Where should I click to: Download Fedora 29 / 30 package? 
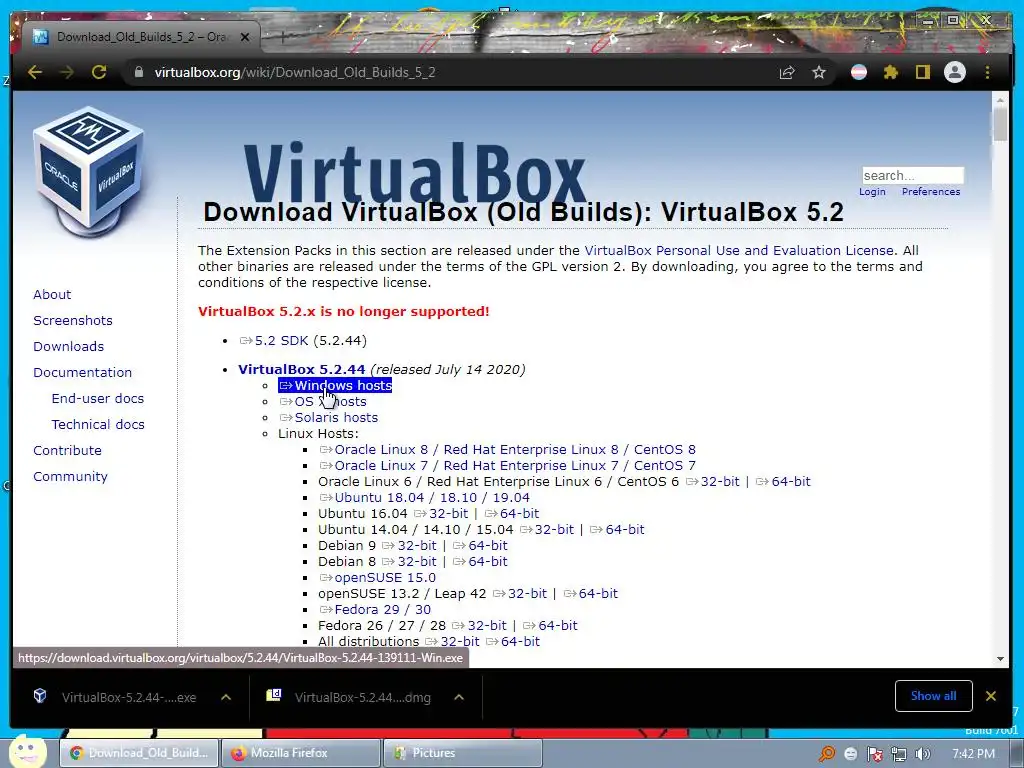376,610
